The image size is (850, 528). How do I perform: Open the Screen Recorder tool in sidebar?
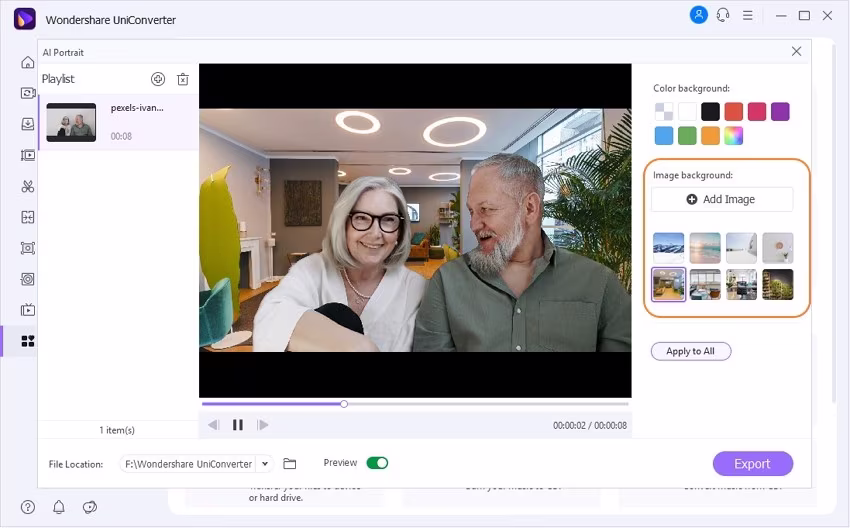(x=28, y=248)
